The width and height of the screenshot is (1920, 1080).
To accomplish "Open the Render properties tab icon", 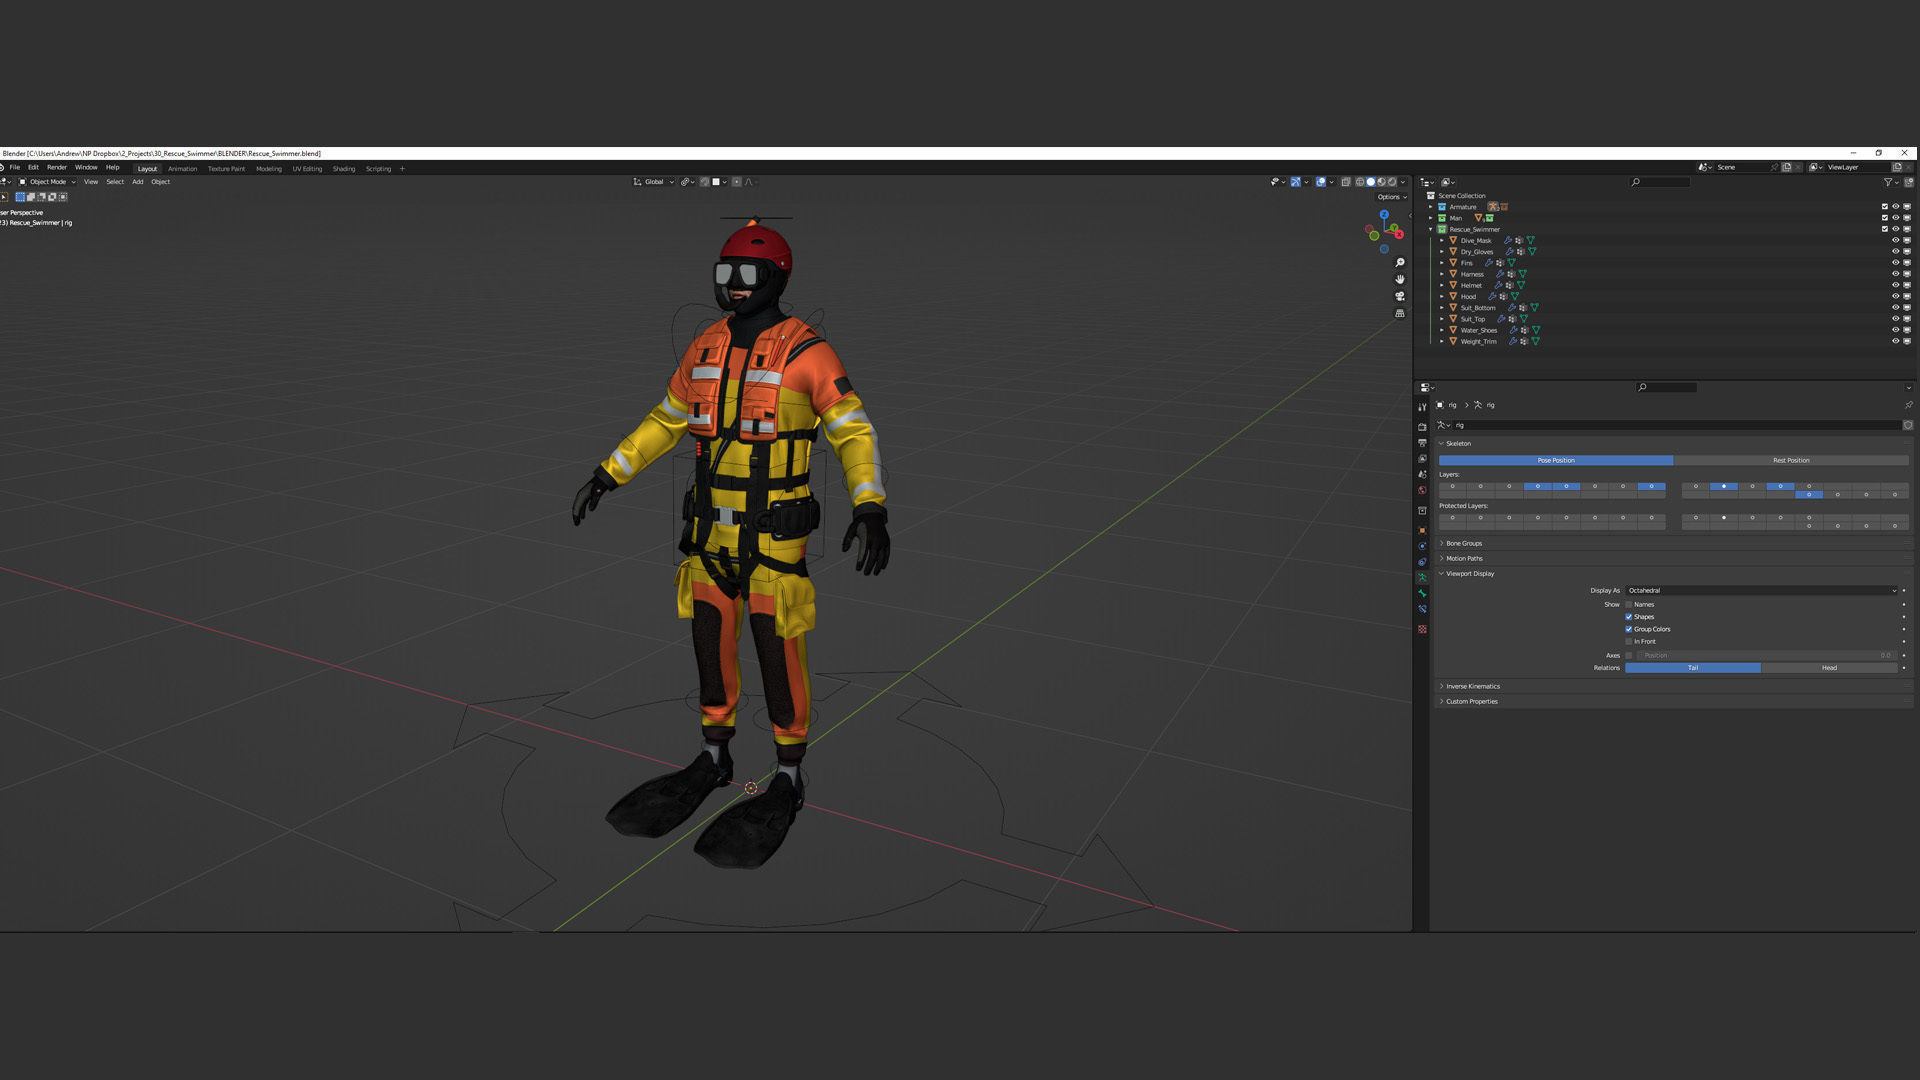I will (x=1422, y=427).
